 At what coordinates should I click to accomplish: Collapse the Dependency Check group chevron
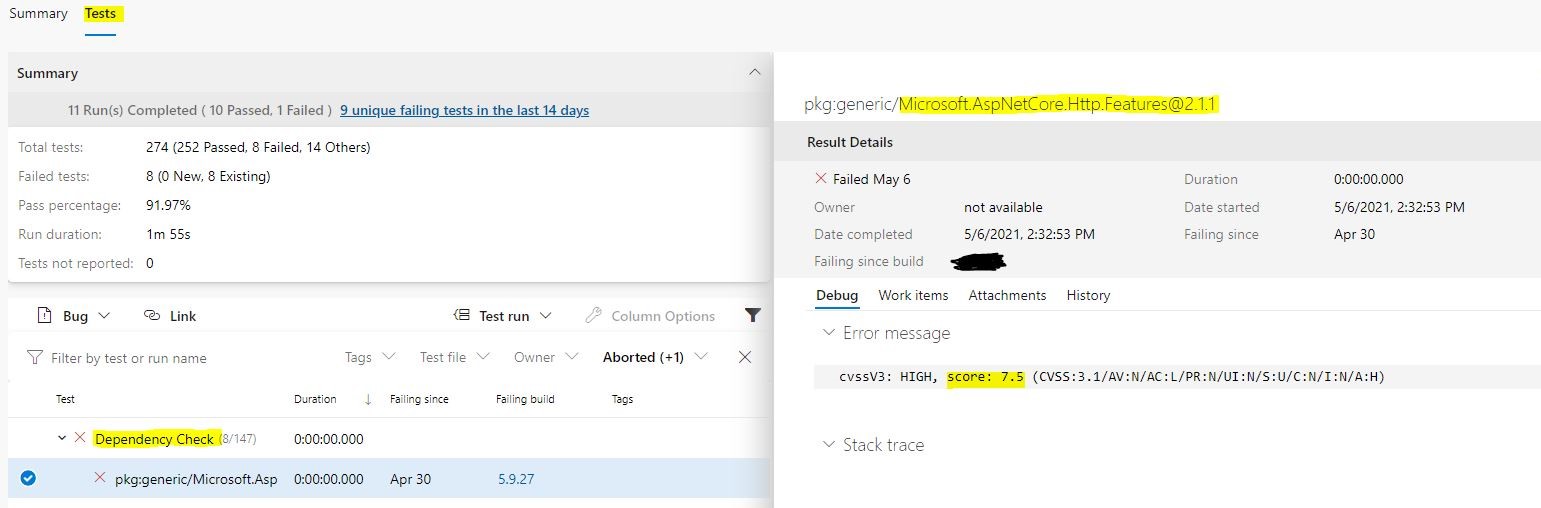[62, 438]
